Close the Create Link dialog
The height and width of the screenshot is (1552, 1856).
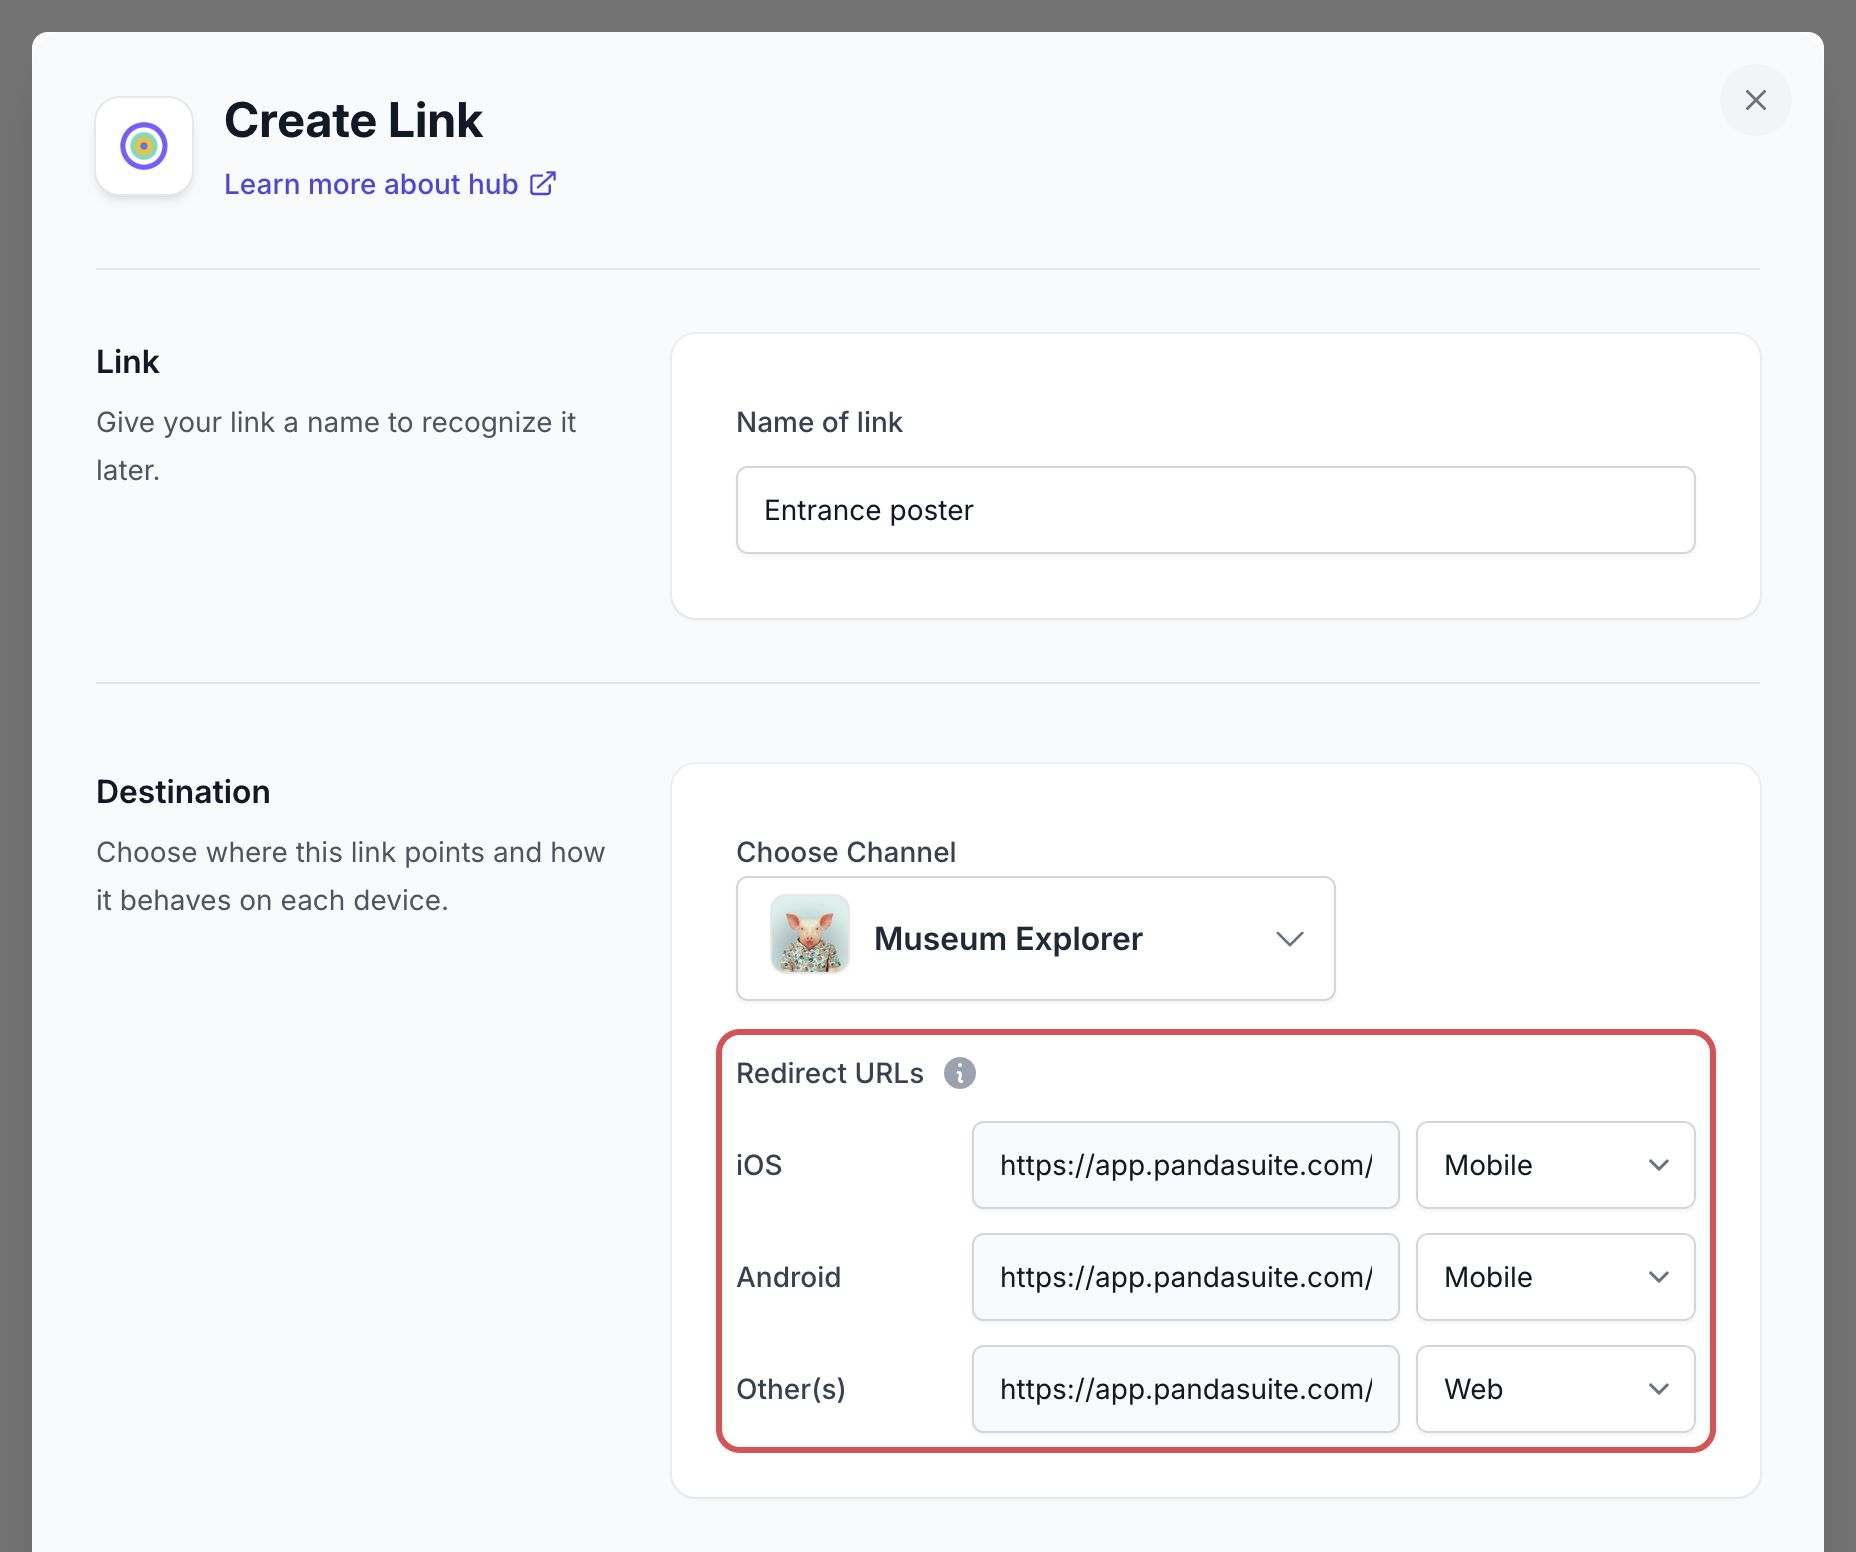[x=1755, y=100]
